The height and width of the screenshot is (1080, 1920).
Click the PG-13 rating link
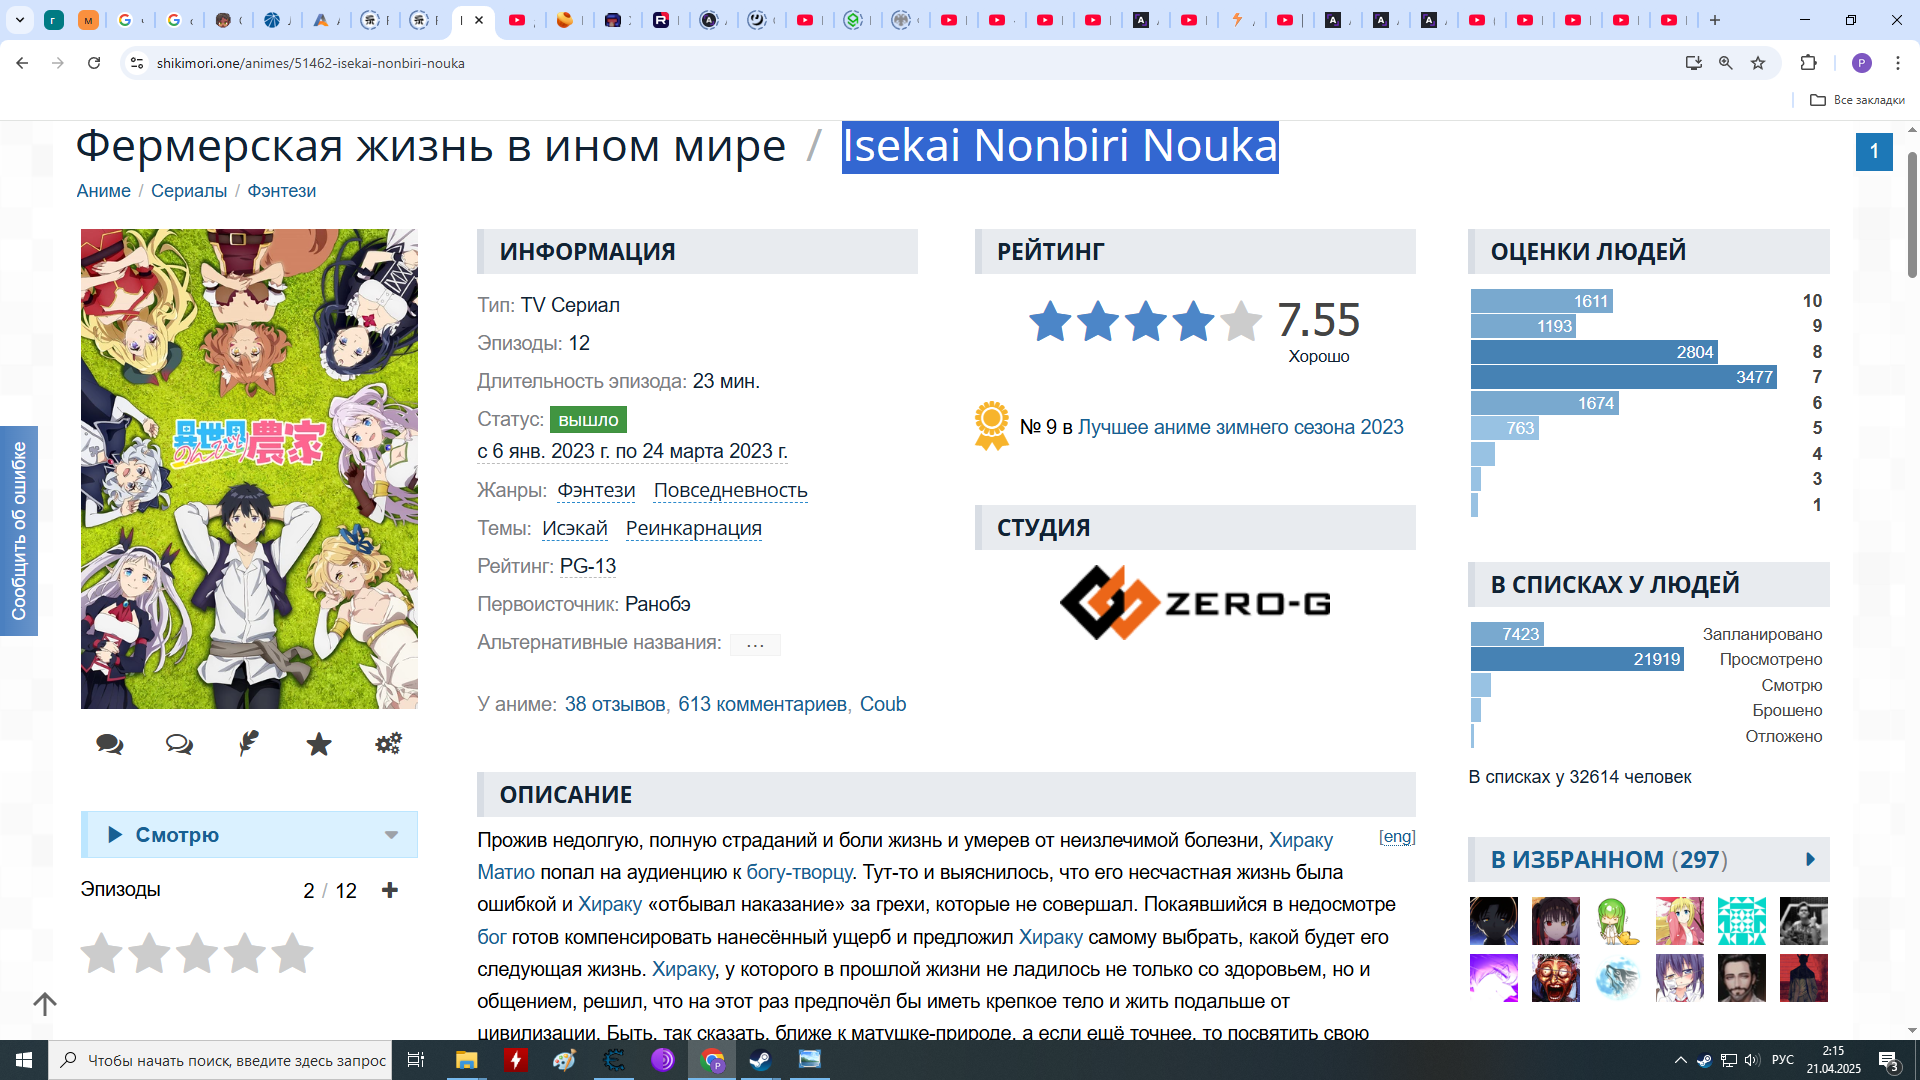click(x=588, y=566)
